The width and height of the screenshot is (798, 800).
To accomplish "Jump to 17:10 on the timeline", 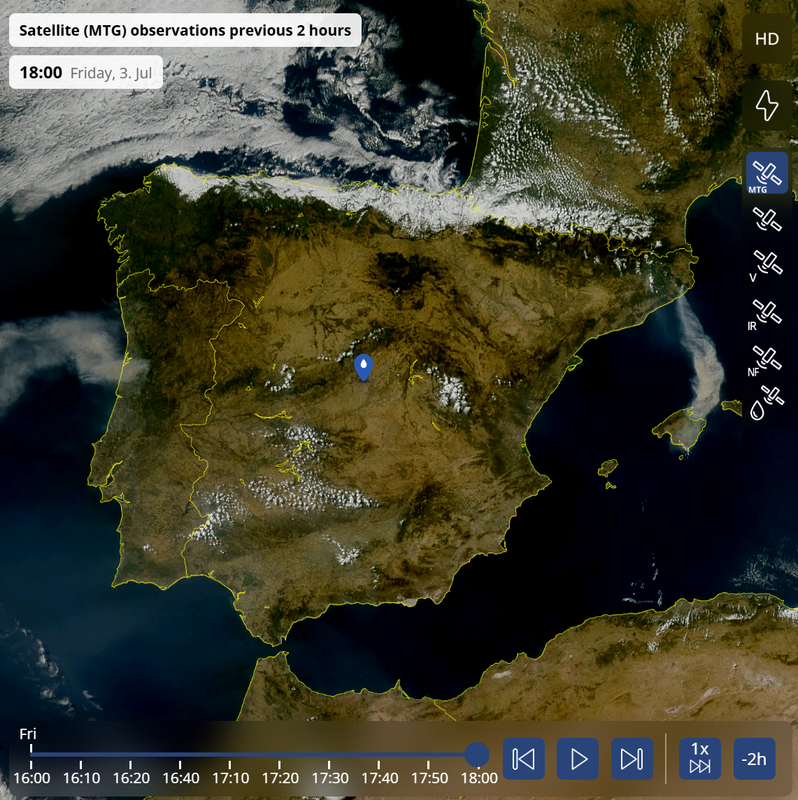I will coord(231,778).
